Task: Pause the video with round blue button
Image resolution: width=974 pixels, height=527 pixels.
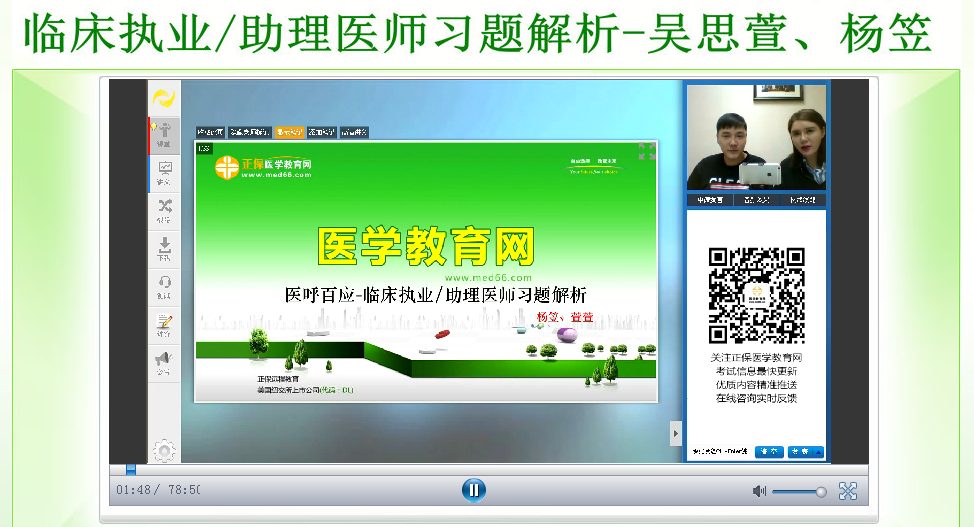Action: coord(474,490)
